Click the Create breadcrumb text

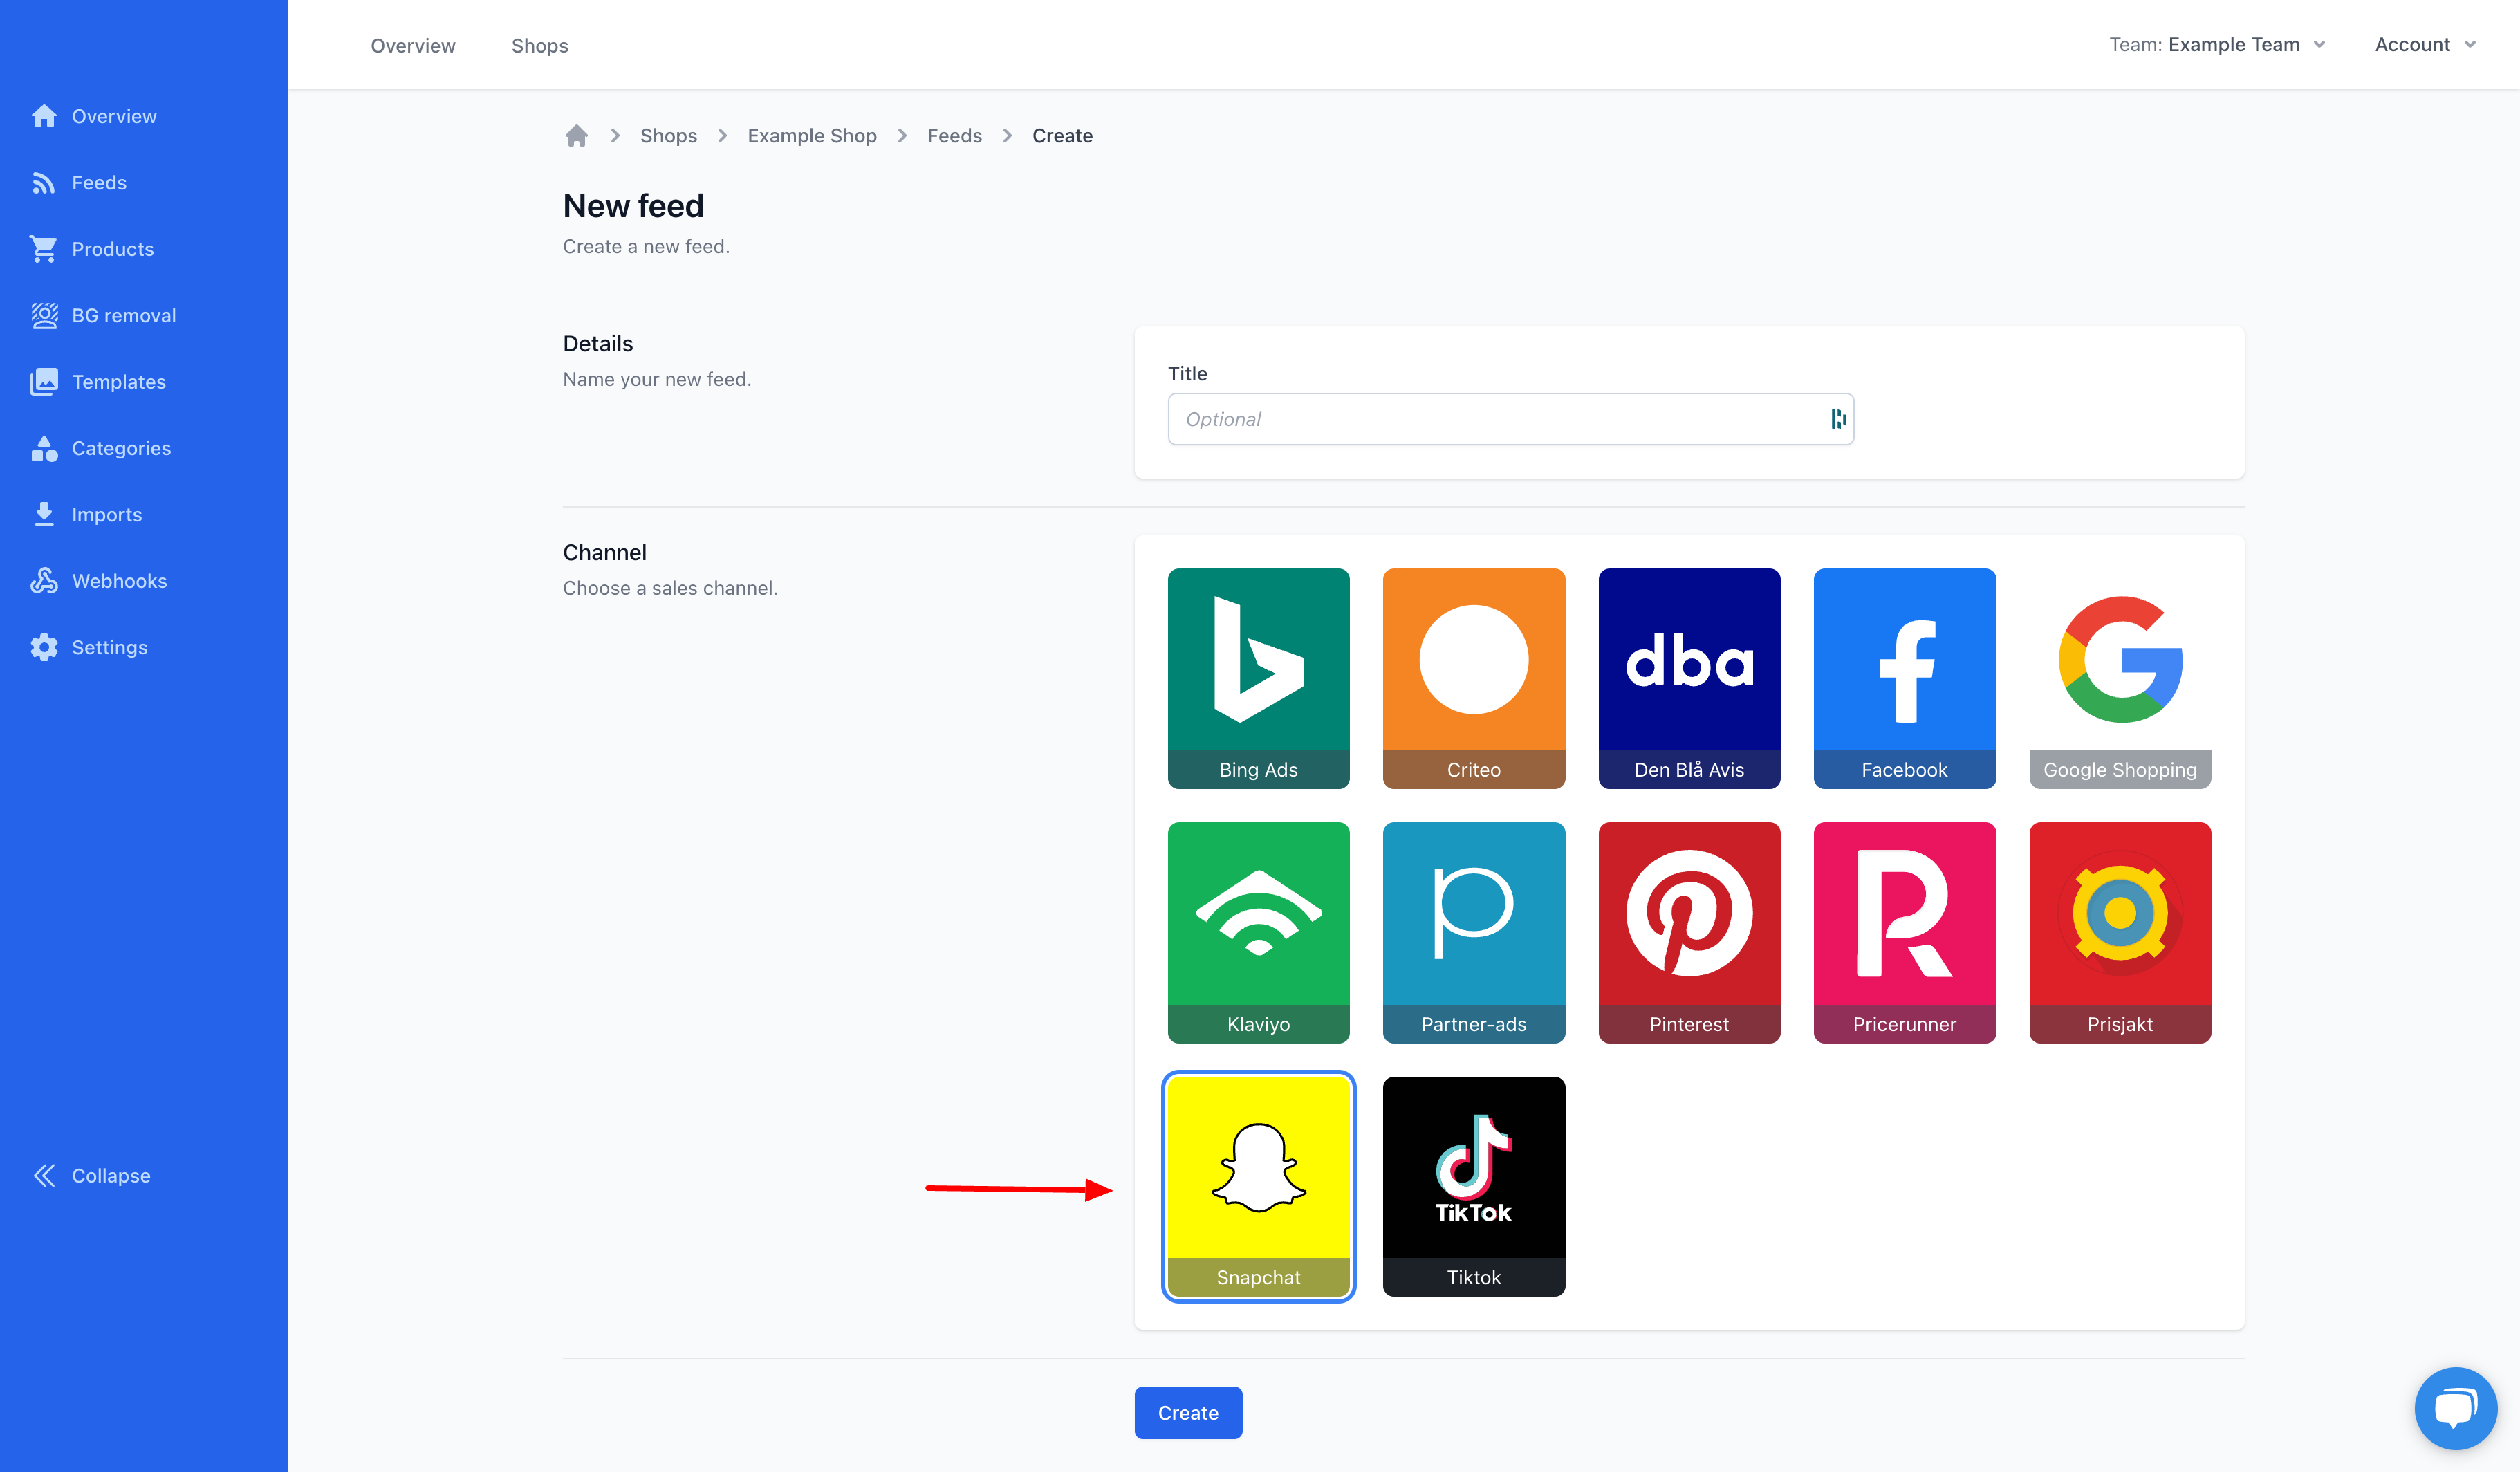point(1062,136)
